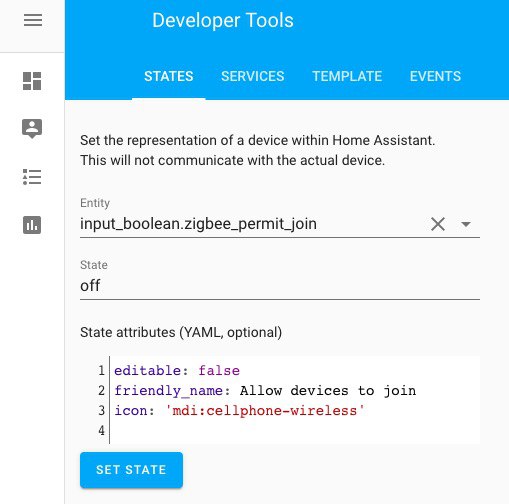The image size is (509, 504).
Task: Click the Developer Tools header title
Action: pyautogui.click(x=223, y=20)
